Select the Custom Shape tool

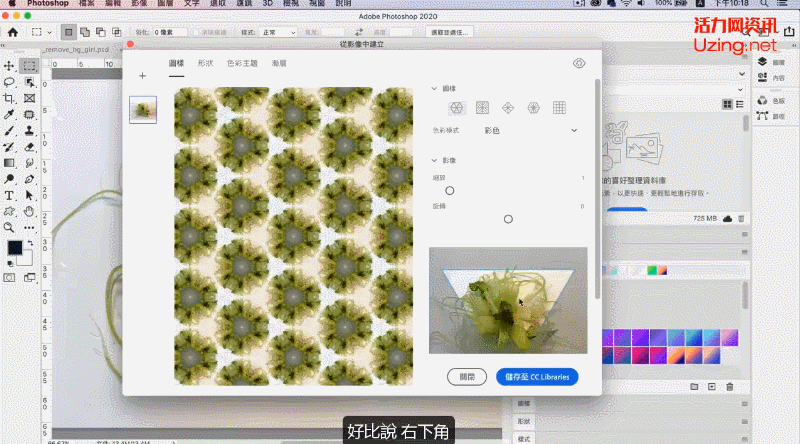(x=9, y=211)
